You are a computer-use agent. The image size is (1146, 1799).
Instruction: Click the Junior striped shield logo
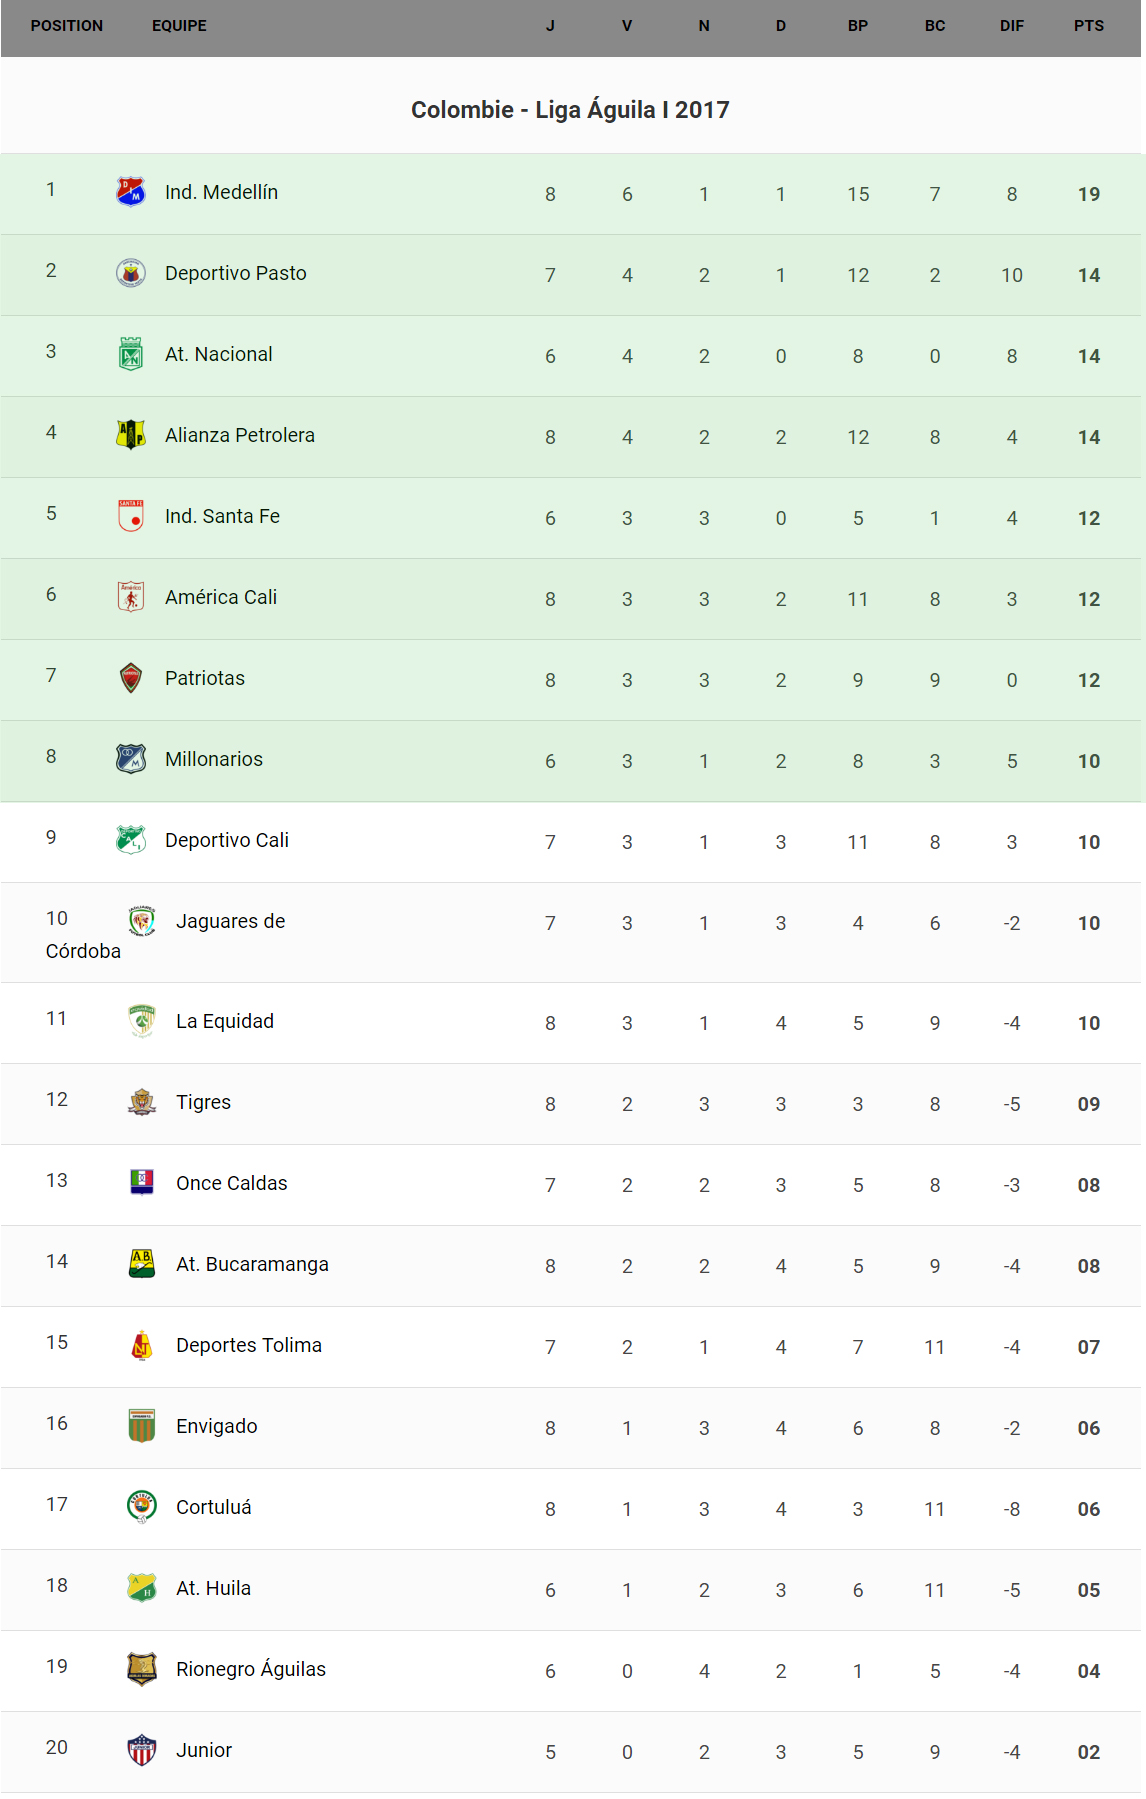[x=142, y=1749]
